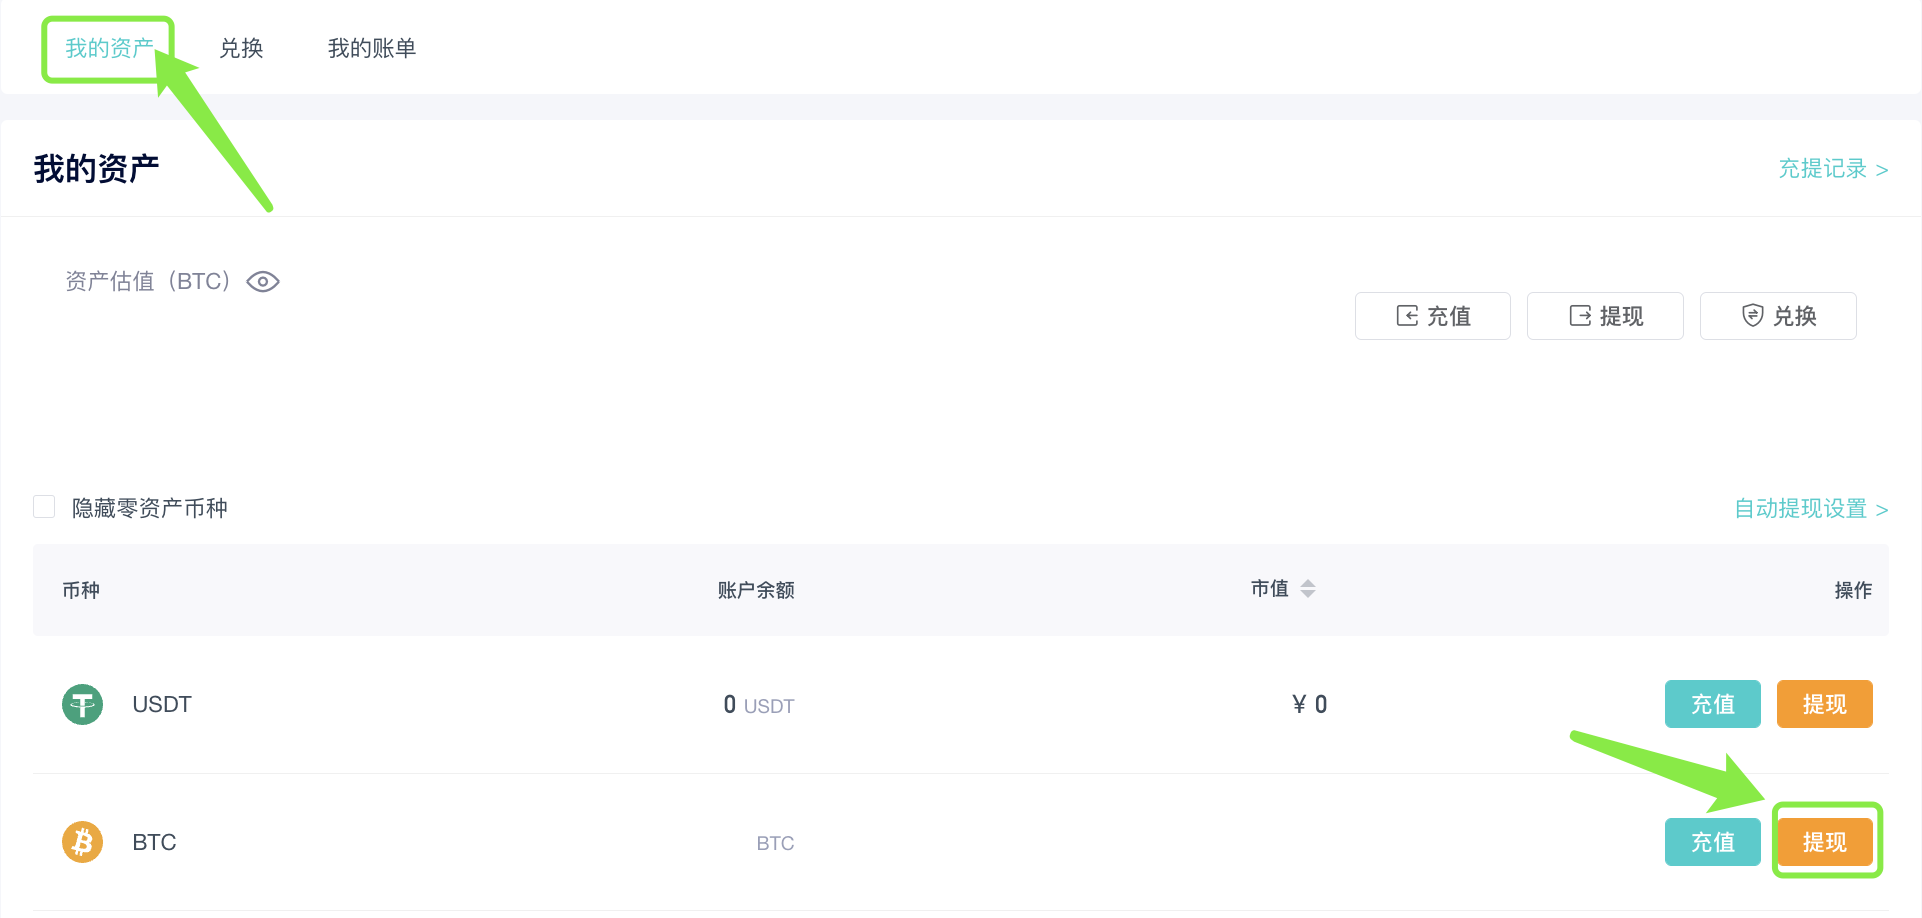1922x918 pixels.
Task: Switch to 兑换 tab
Action: [x=241, y=48]
